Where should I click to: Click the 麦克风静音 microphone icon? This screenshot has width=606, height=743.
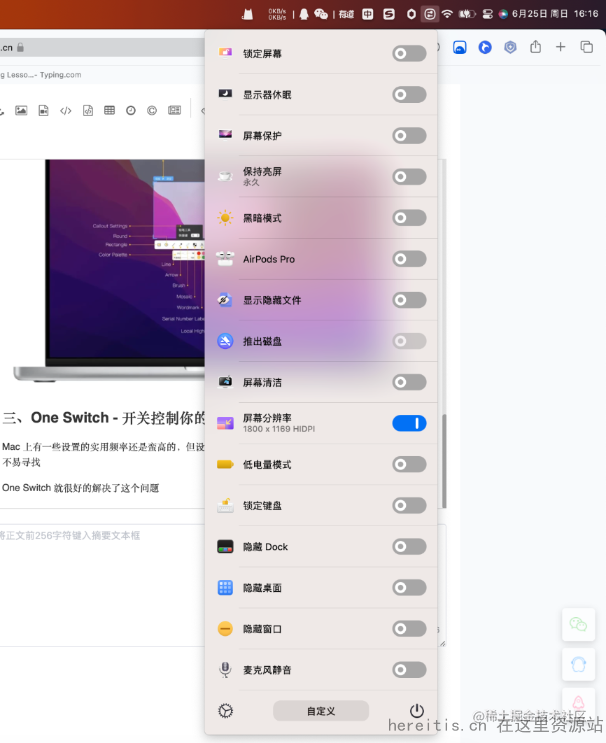226,670
